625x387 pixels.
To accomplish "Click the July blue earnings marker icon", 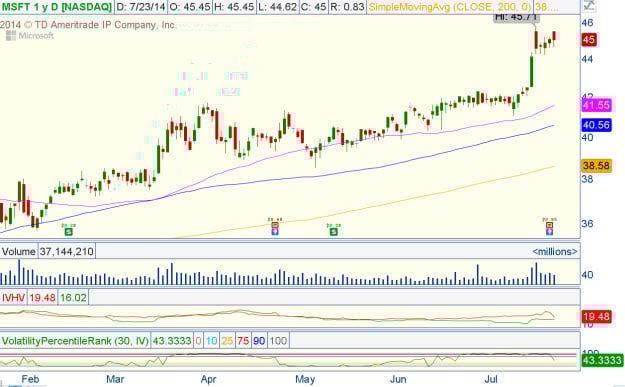I will tap(549, 232).
